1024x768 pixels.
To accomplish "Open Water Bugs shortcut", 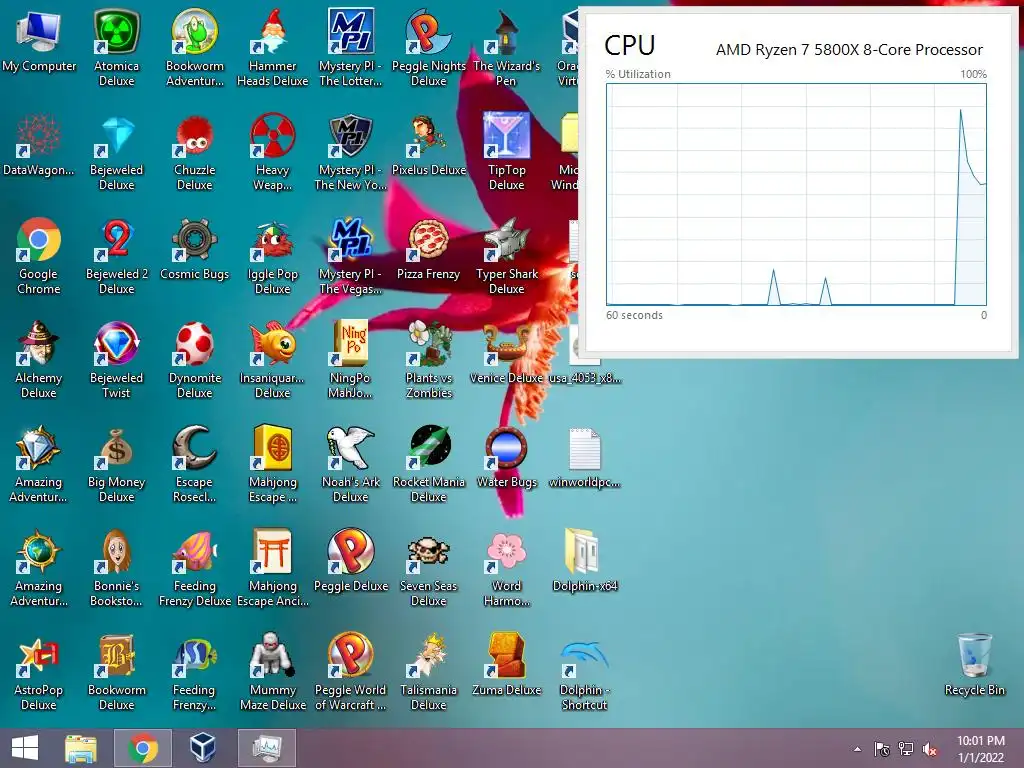I will [507, 458].
